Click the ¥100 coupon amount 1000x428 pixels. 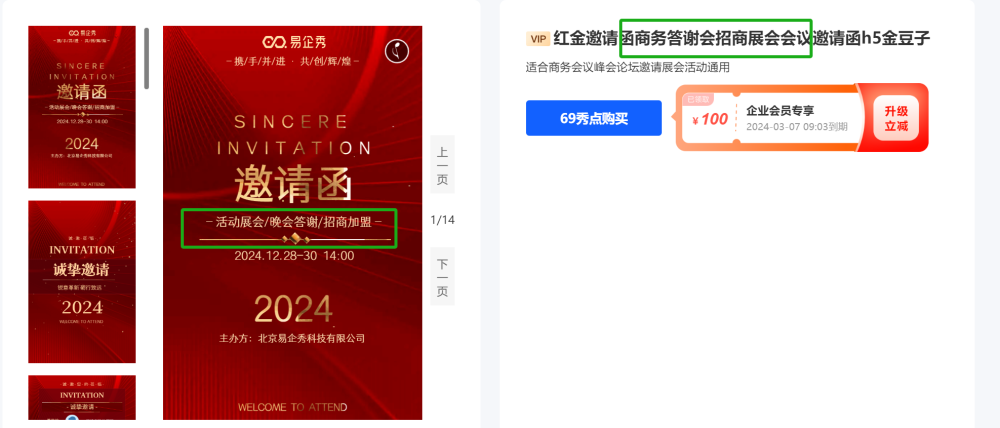pos(710,119)
